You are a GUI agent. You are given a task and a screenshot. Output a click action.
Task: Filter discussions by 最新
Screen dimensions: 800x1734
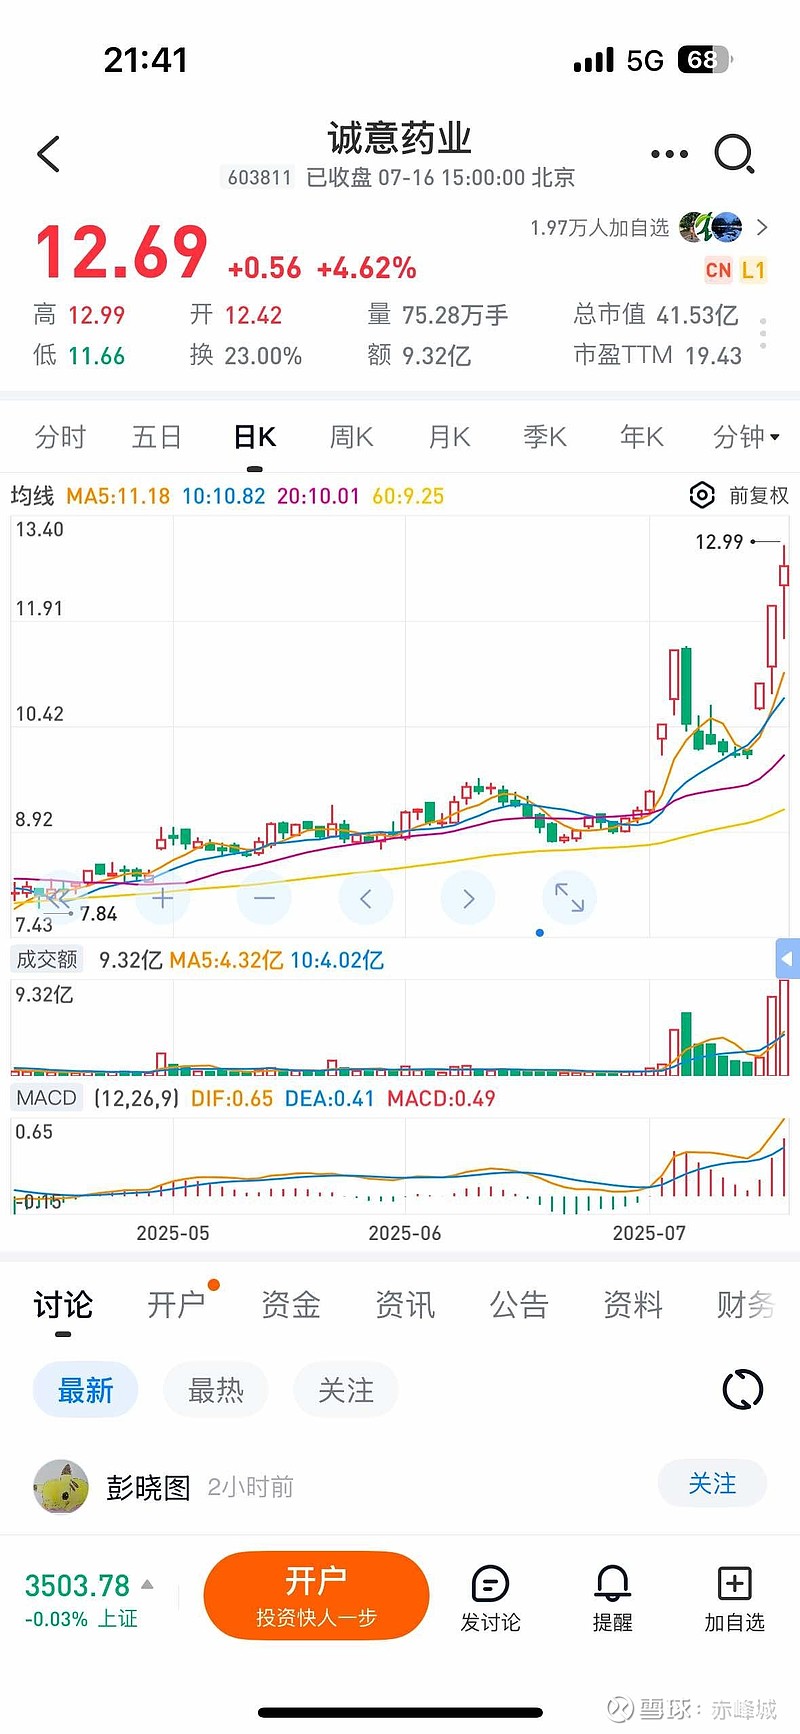pyautogui.click(x=85, y=1389)
